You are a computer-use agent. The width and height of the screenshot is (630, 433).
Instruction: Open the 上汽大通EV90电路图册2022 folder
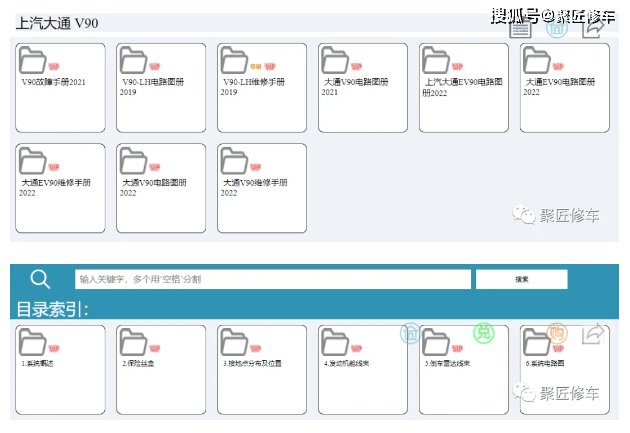coord(464,88)
